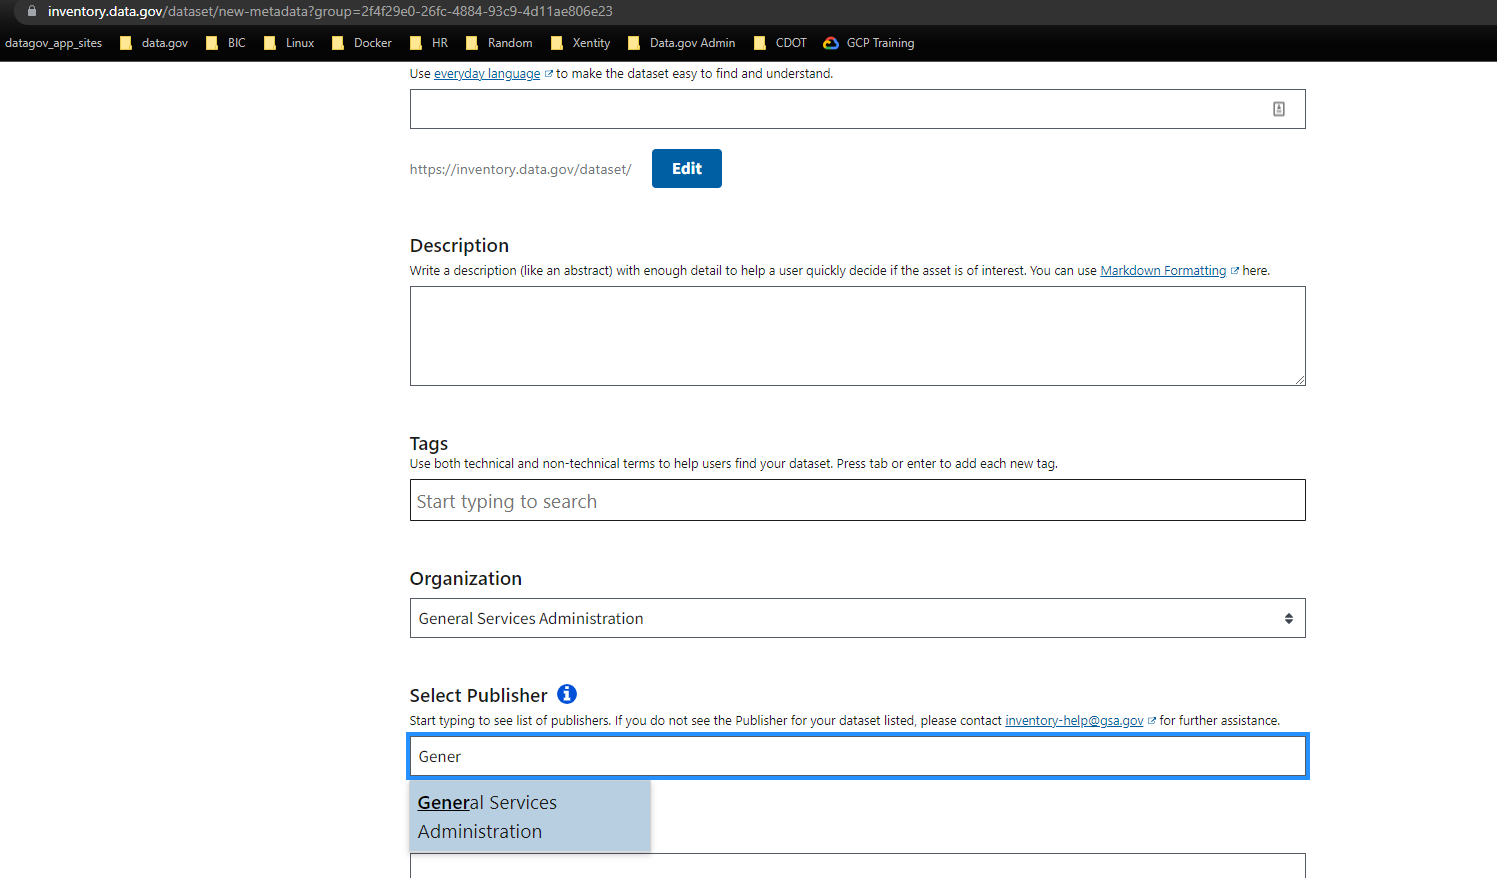Open the Markdown Formatting external-link icon
Viewport: 1497px width, 878px height.
(x=1233, y=270)
